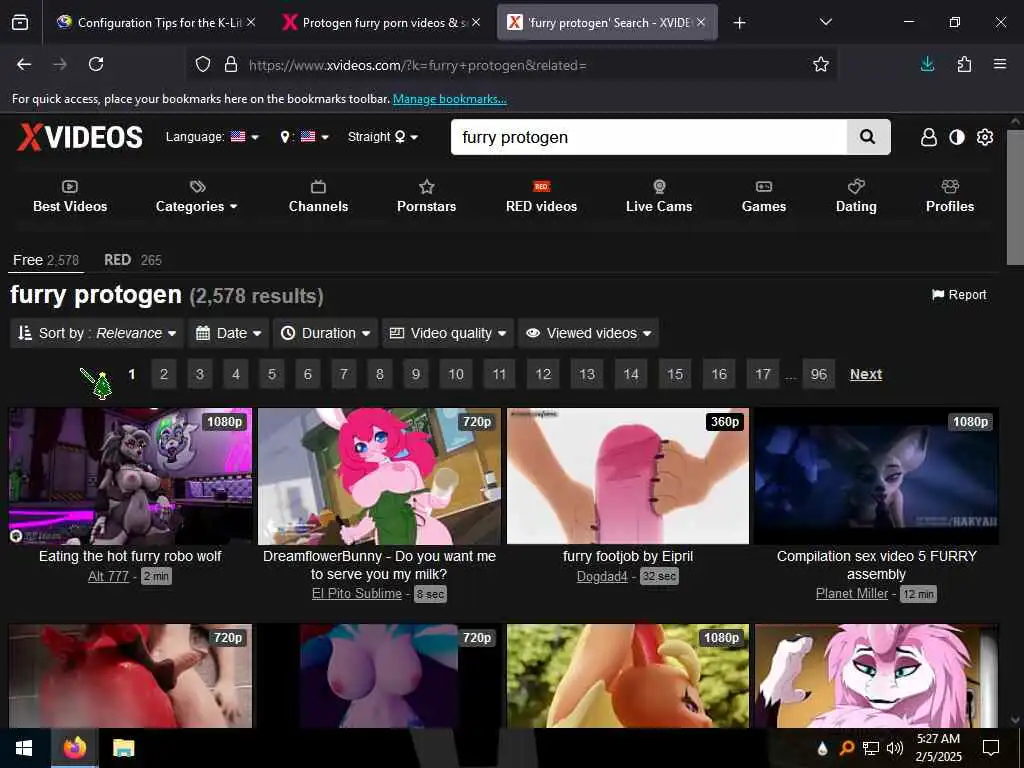Click the browser address bar URL
The width and height of the screenshot is (1024, 768).
(x=417, y=65)
